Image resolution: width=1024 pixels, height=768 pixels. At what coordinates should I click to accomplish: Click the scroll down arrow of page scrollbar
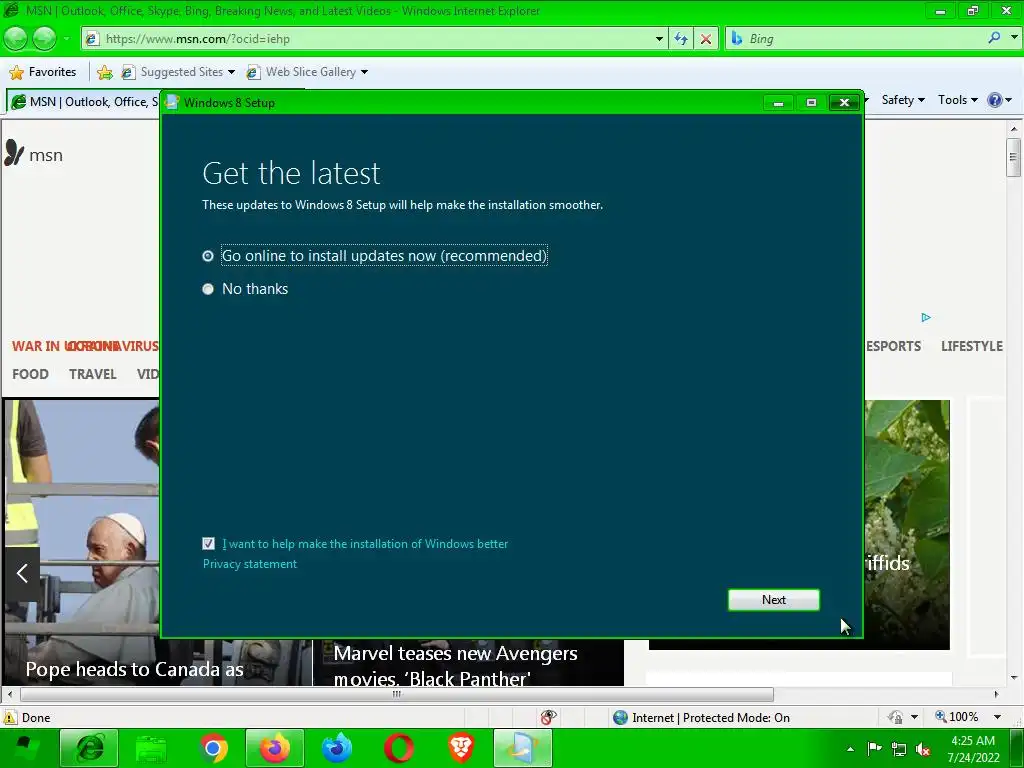tap(1013, 679)
